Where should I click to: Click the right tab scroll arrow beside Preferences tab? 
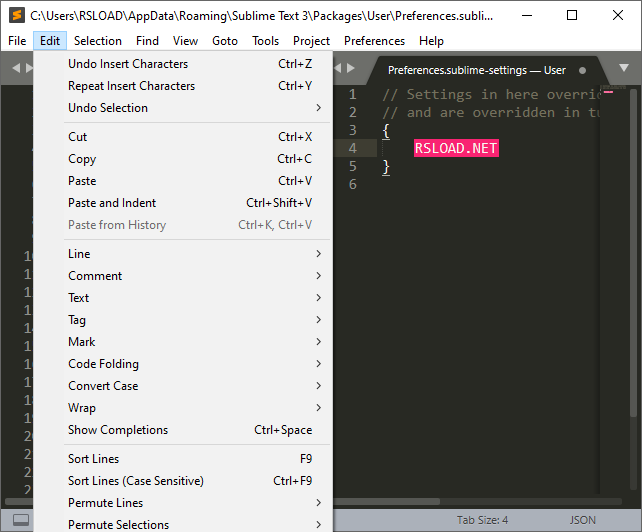(349, 68)
